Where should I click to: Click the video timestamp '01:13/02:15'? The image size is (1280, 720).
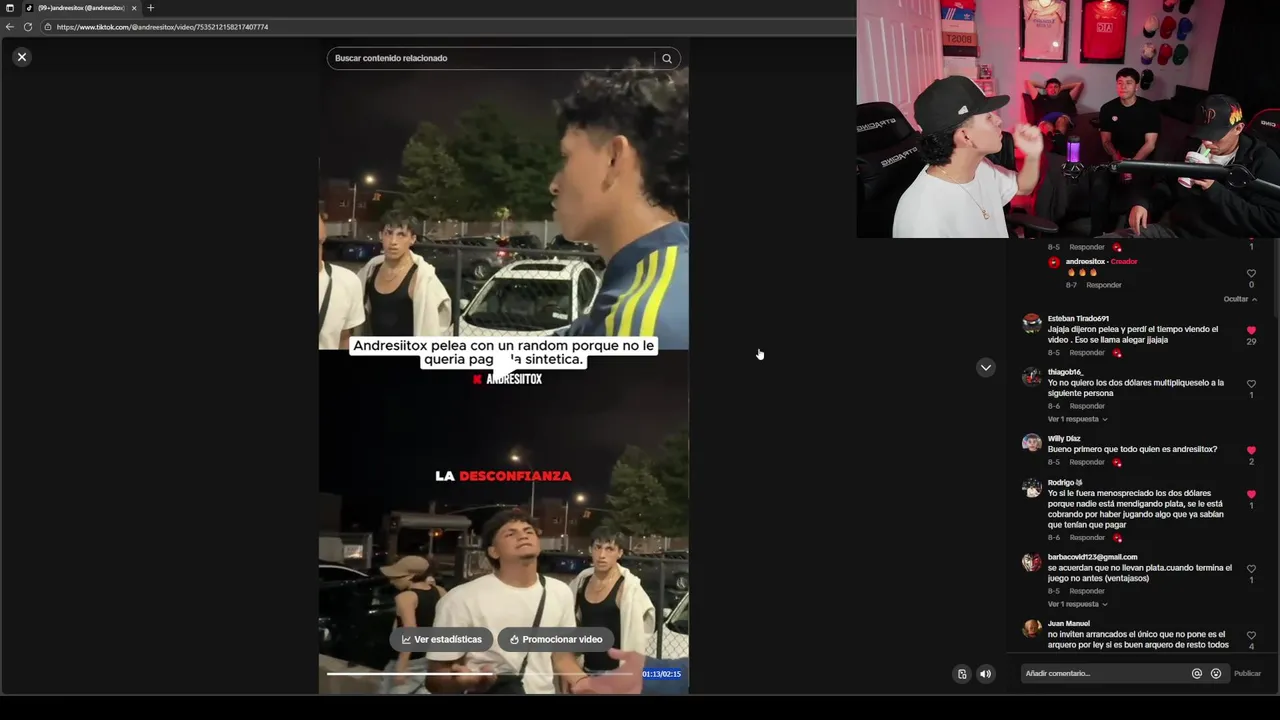[x=661, y=674]
